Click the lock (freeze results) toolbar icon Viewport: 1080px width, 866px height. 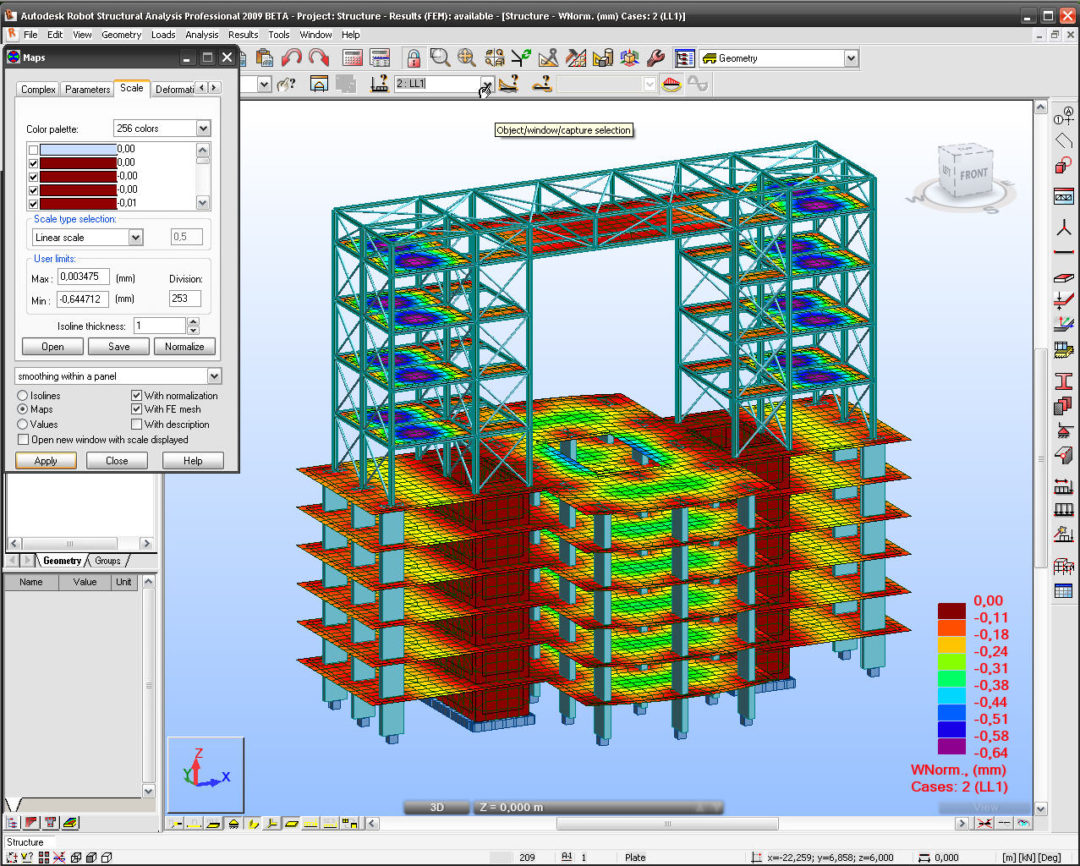(x=412, y=58)
